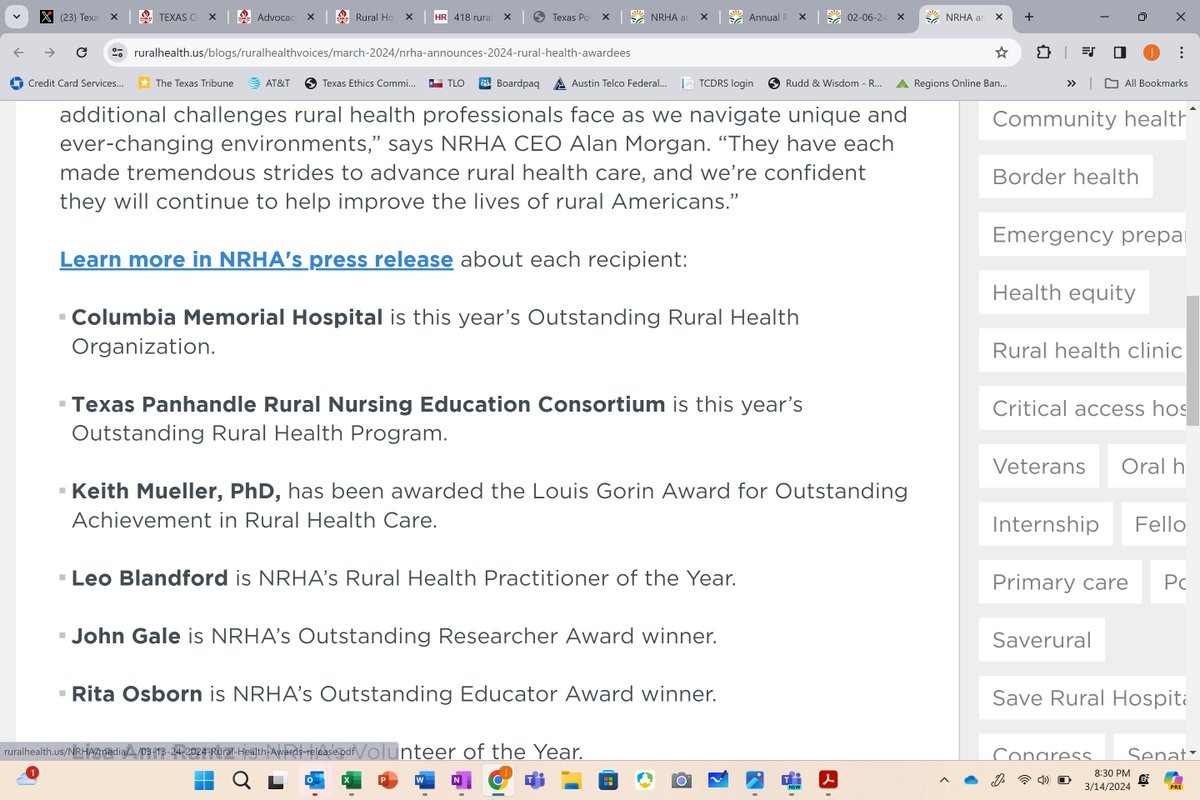Open The Texas Tribune bookmark
This screenshot has width=1200, height=800.
187,83
